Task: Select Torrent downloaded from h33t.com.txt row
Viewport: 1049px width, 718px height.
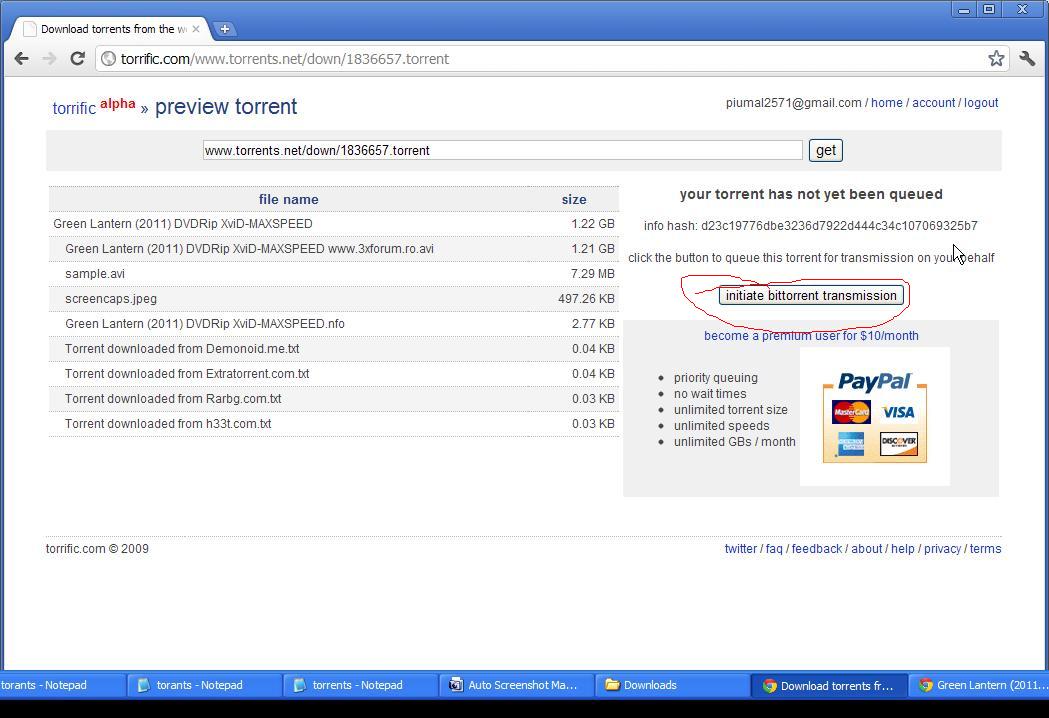Action: point(333,424)
